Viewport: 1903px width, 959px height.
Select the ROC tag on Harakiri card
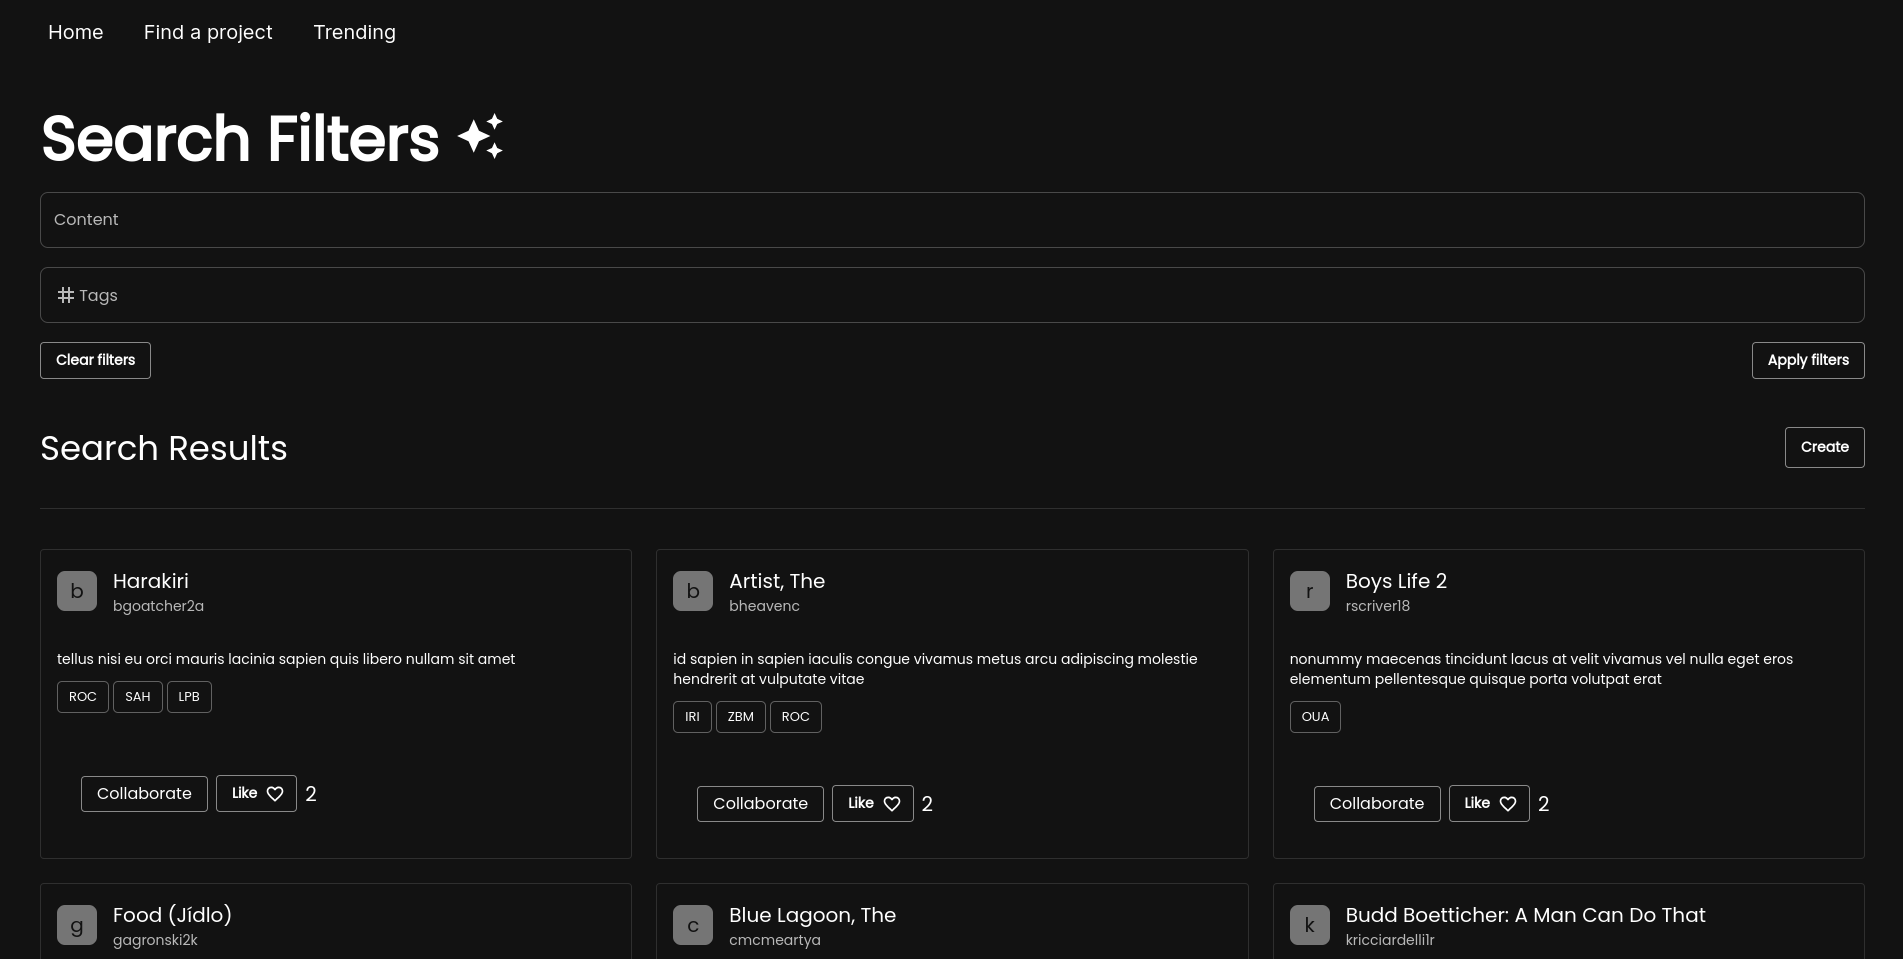pyautogui.click(x=83, y=697)
